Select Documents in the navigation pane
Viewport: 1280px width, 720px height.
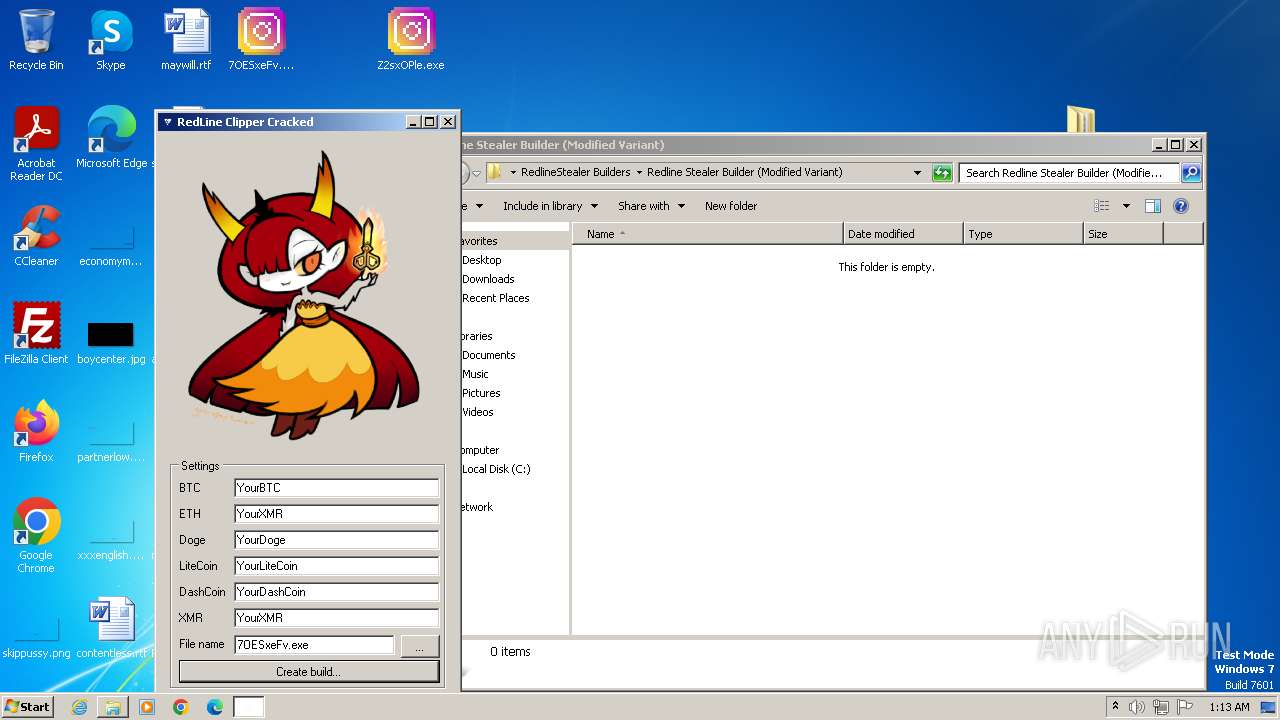[x=489, y=355]
